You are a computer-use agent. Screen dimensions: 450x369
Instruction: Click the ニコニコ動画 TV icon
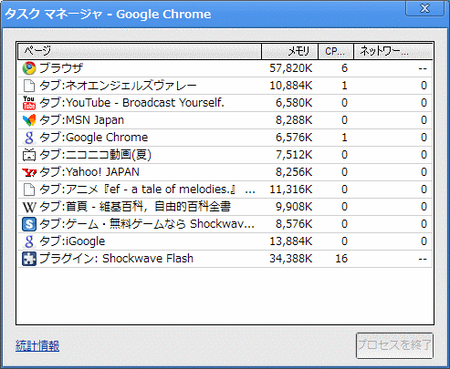coord(29,155)
